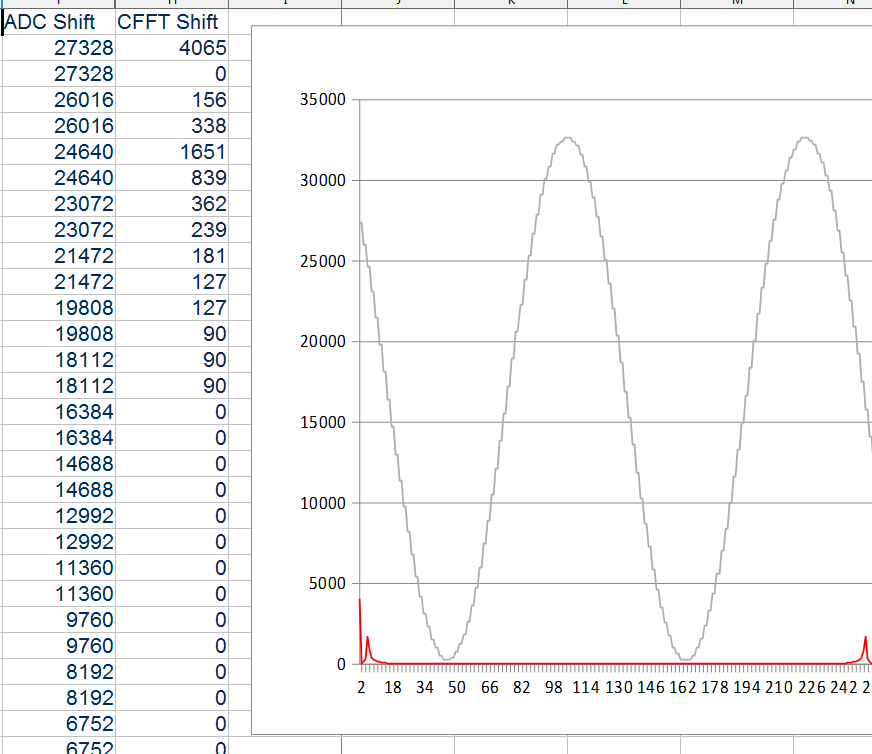Image resolution: width=872 pixels, height=754 pixels.
Task: Click the 27328 cell beside 4065
Action: coord(58,48)
